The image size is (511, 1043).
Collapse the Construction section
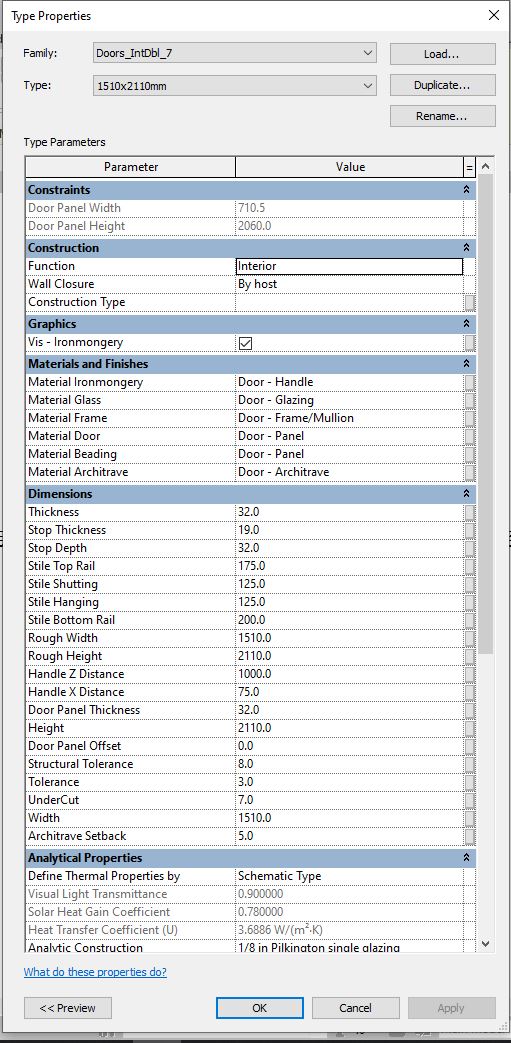click(466, 248)
